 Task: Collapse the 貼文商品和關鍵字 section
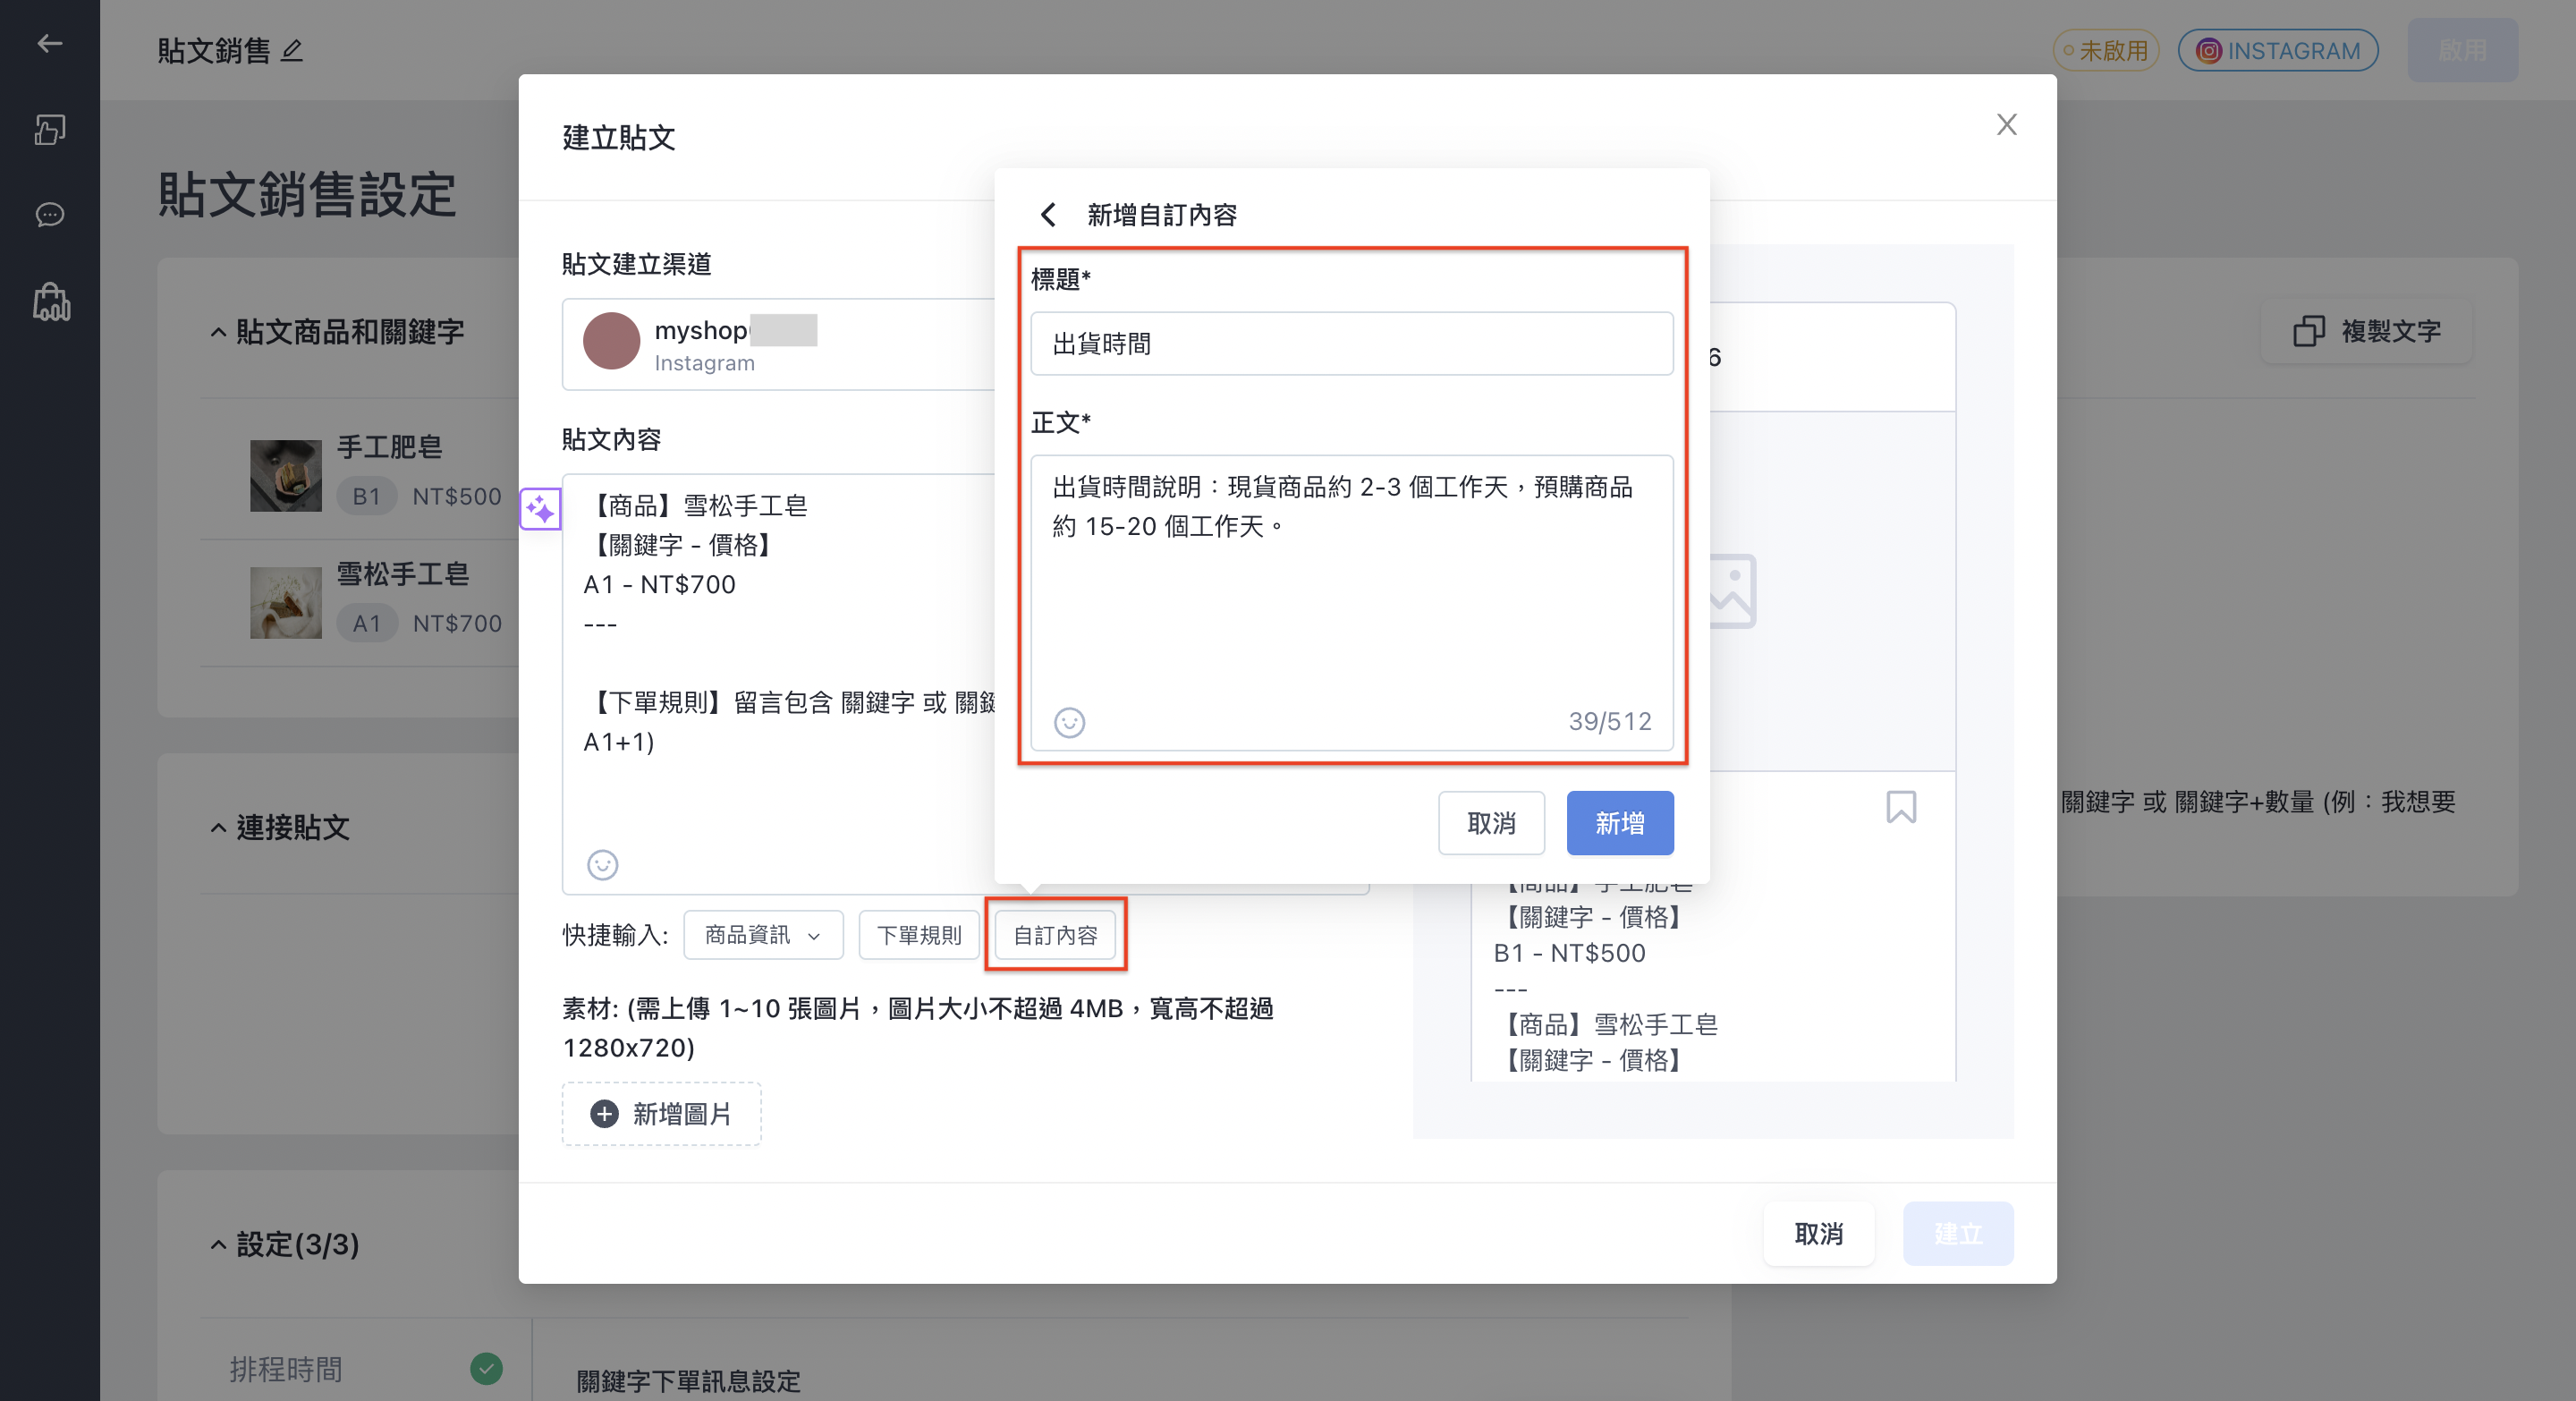[218, 332]
